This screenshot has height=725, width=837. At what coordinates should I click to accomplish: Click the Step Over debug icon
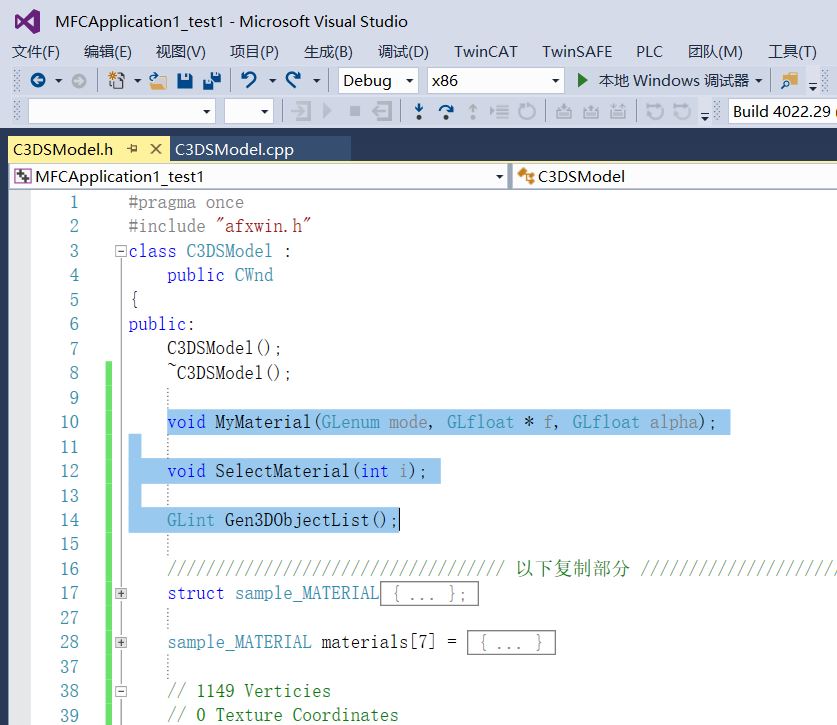pos(446,112)
